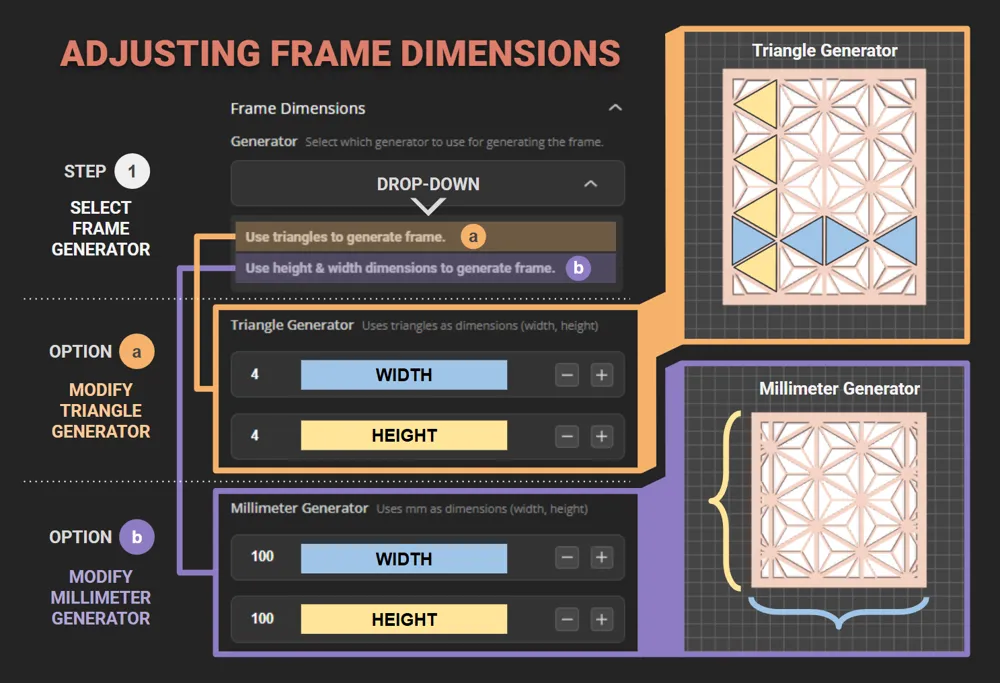Viewport: 1000px width, 683px height.
Task: Select 'Use triangles to generate frame' option
Action: coord(345,237)
